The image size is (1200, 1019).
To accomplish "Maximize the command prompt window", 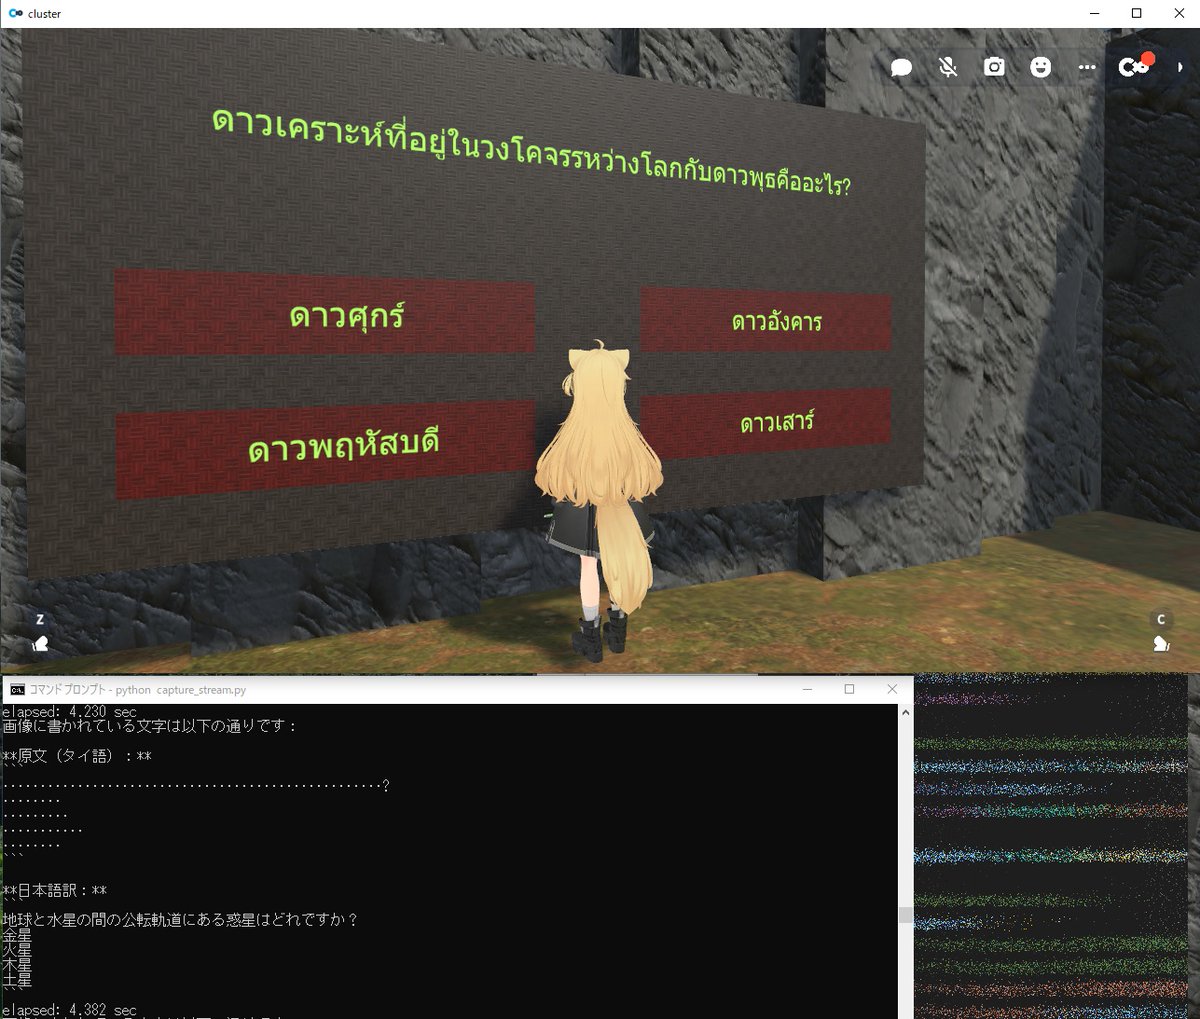I will tap(850, 689).
